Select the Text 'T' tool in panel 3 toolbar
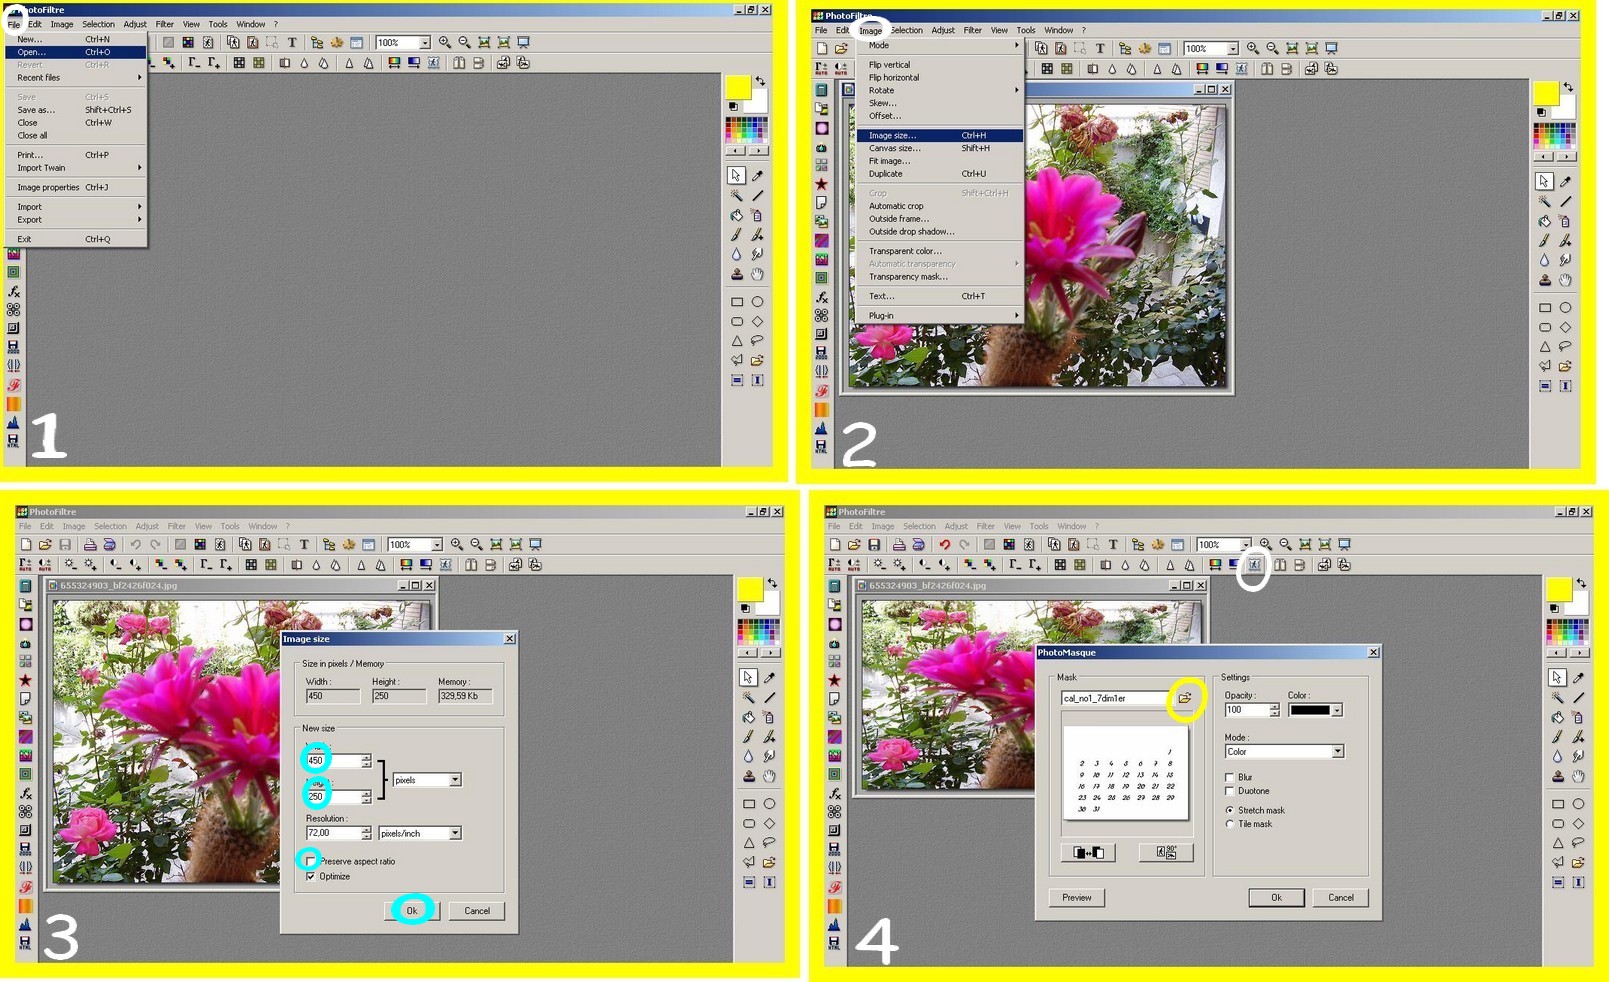1609x982 pixels. point(304,545)
